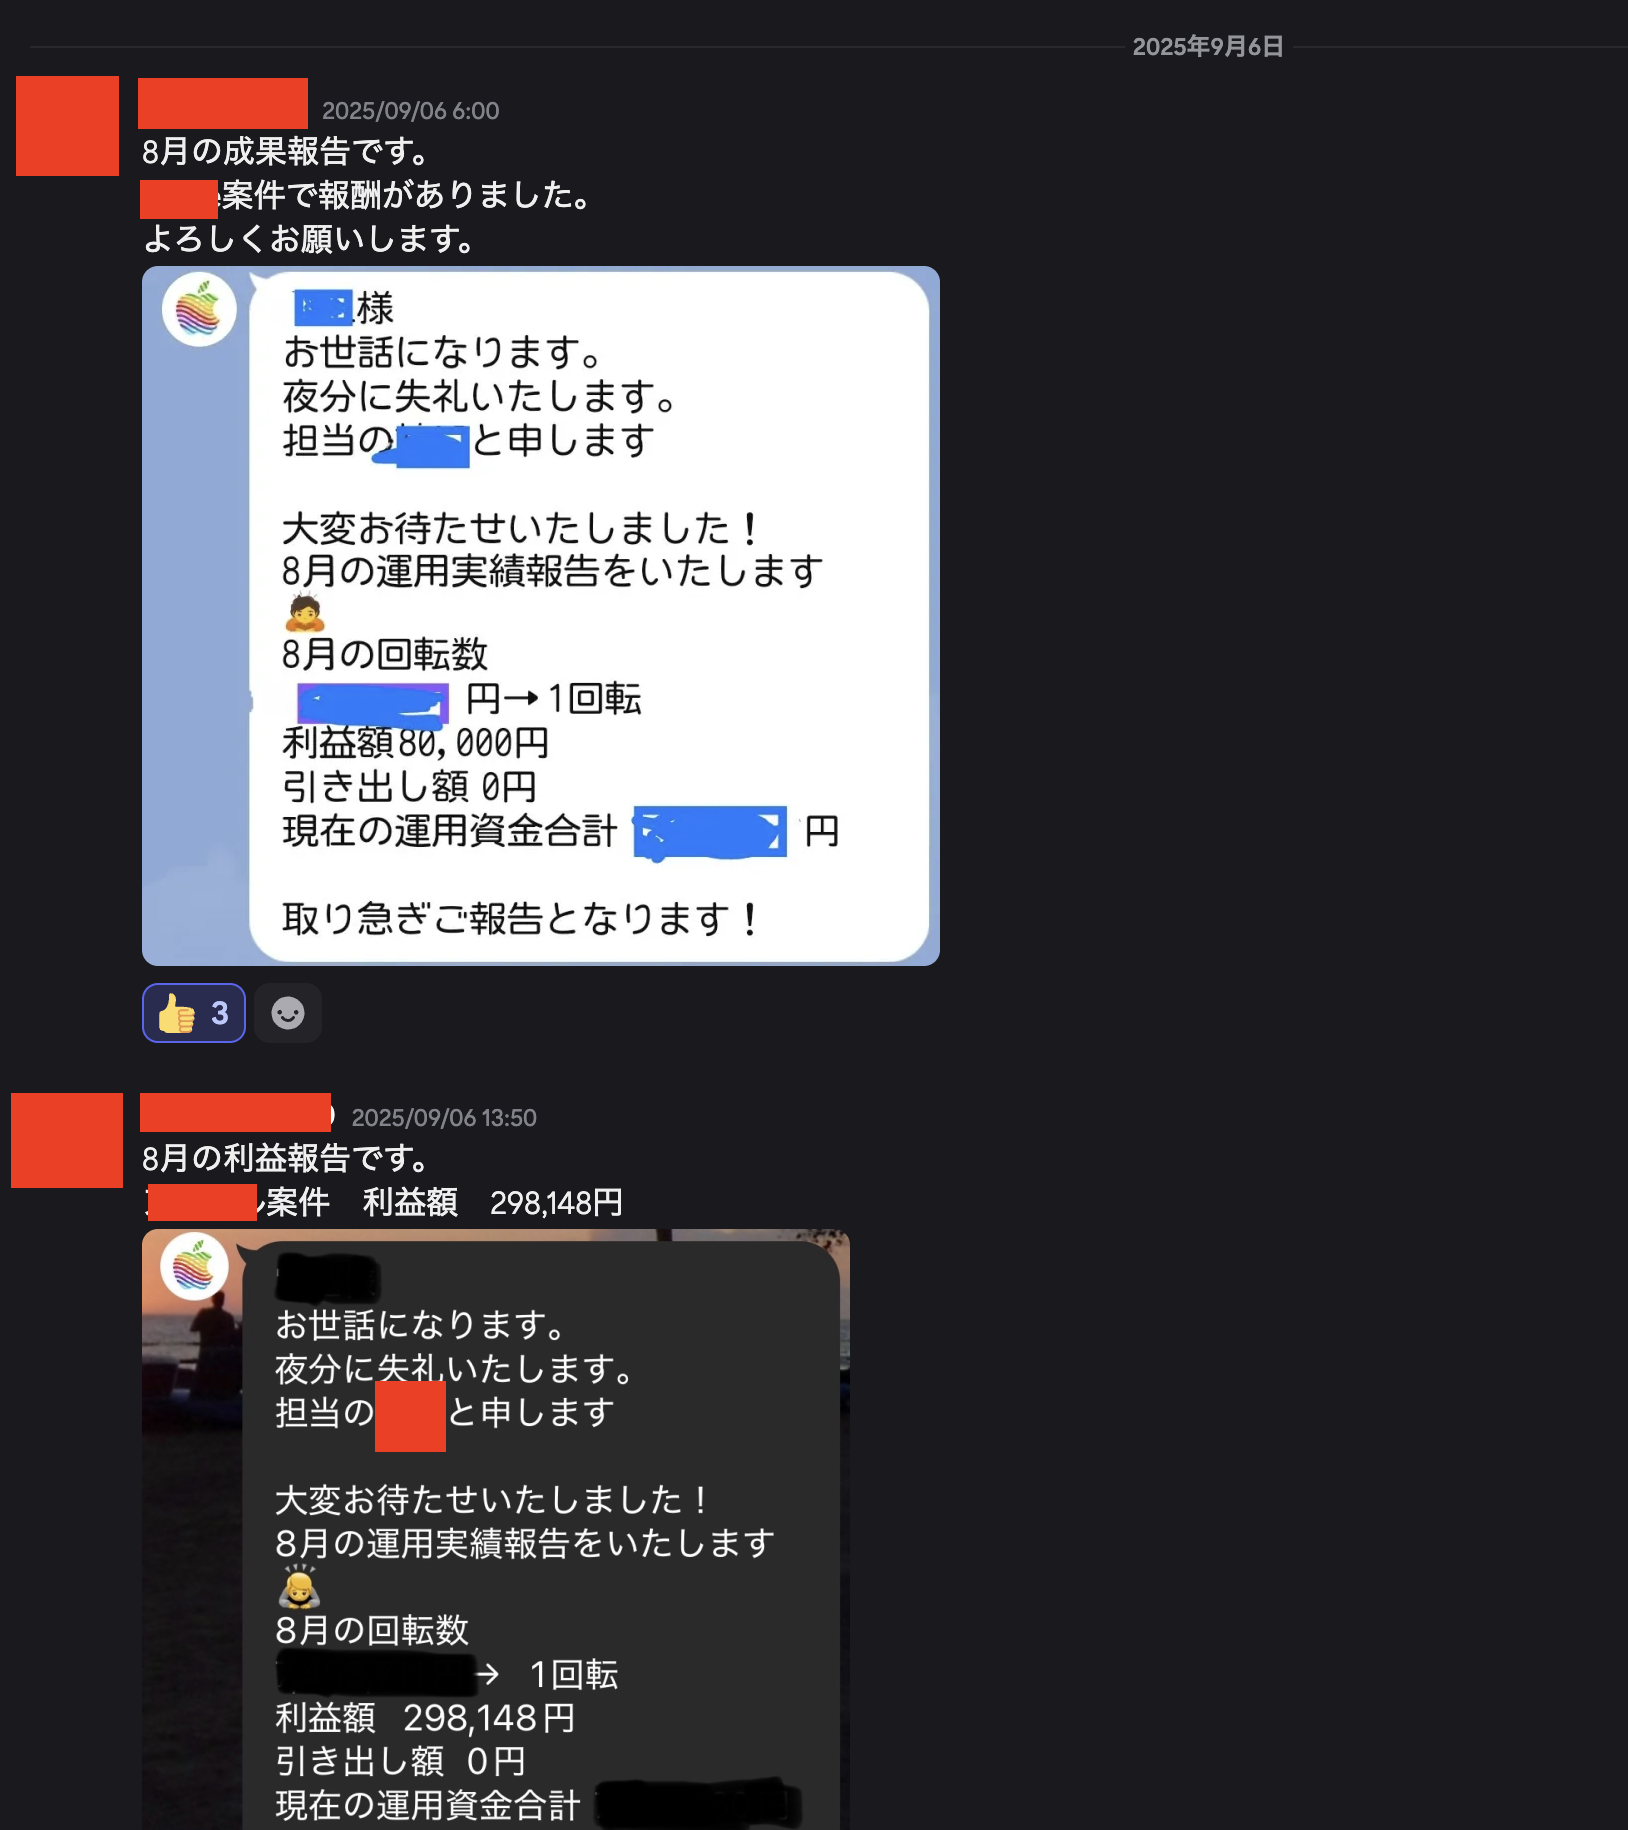Open the second poster's username
Viewport: 1628px width, 1830px height.
click(x=236, y=1113)
